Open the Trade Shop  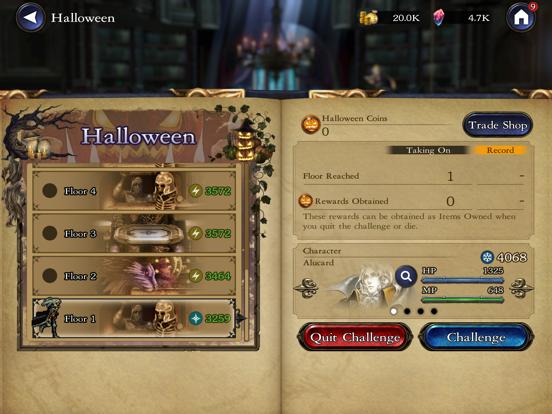[497, 125]
